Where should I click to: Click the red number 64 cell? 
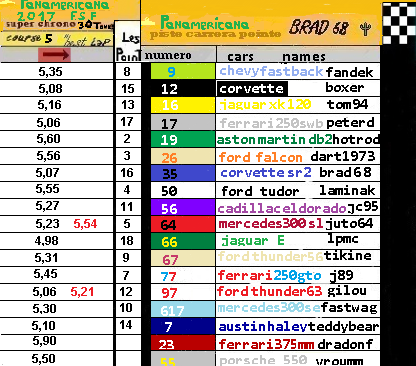(x=183, y=224)
